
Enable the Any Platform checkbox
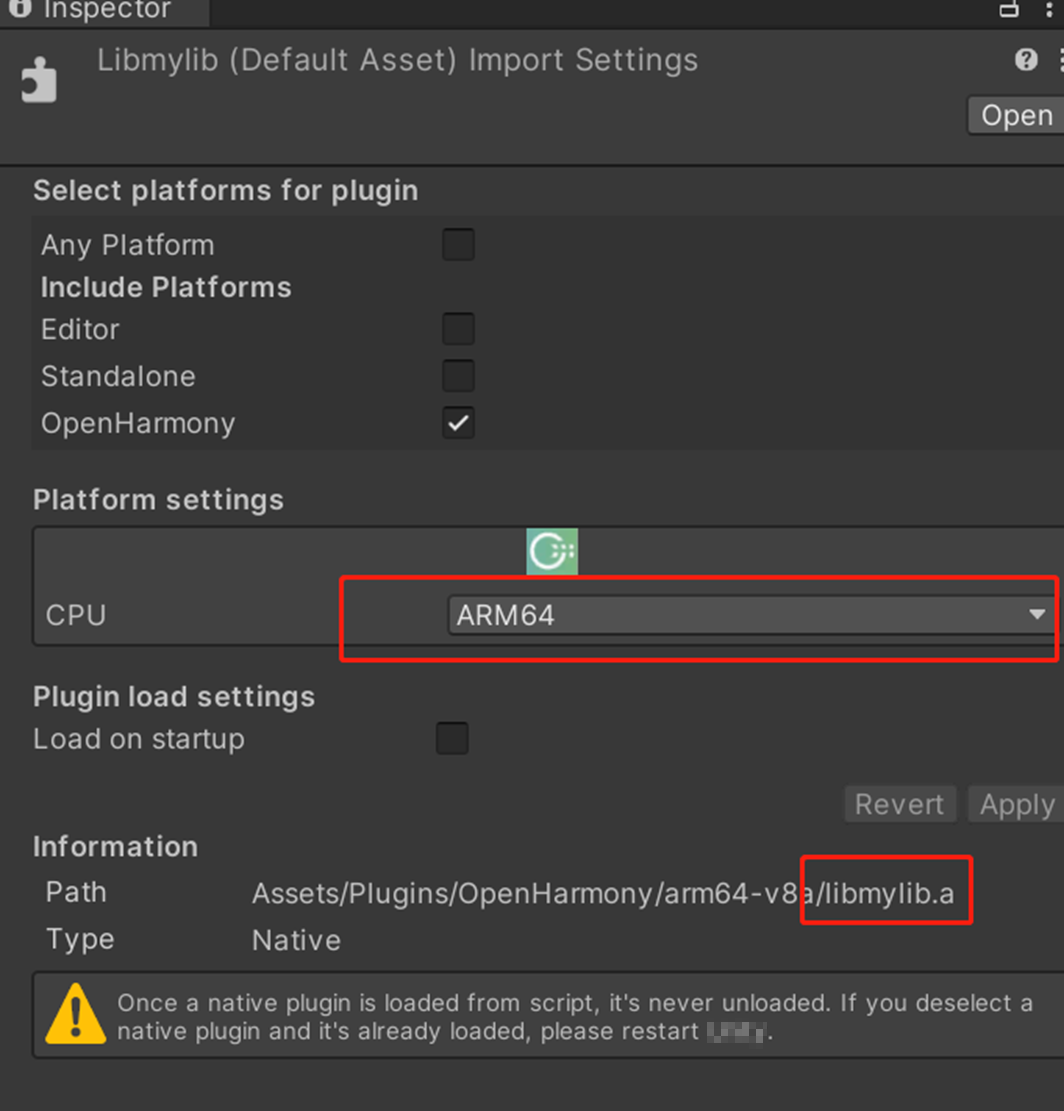[x=458, y=245]
